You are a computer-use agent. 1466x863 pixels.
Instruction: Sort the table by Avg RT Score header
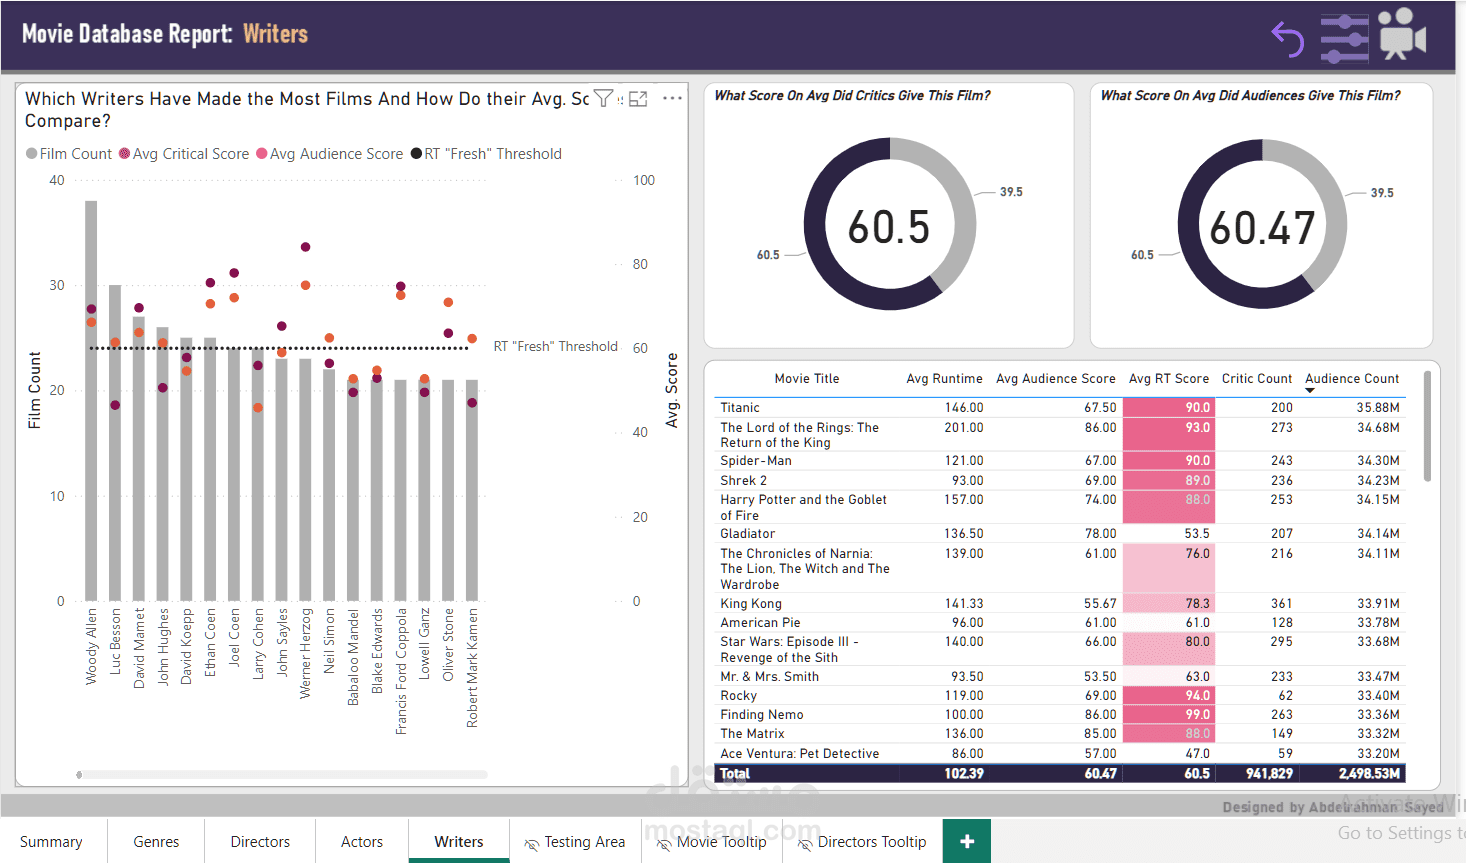1168,379
